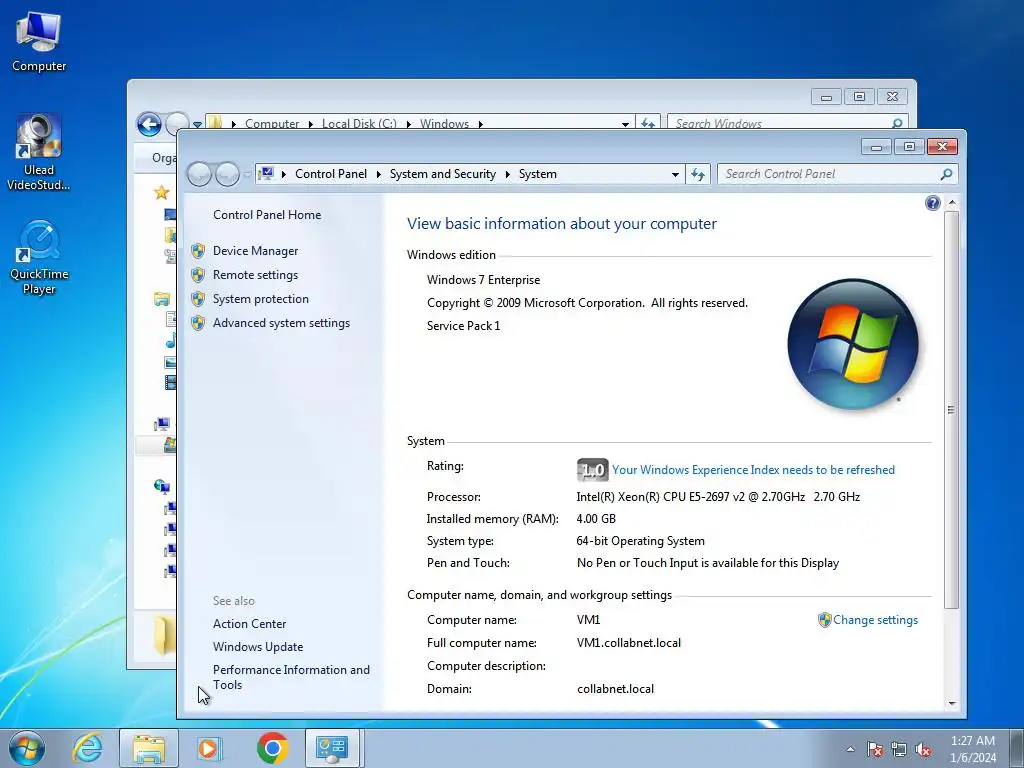Viewport: 1024px width, 768px height.
Task: Open Change settings for computer name
Action: pos(875,620)
